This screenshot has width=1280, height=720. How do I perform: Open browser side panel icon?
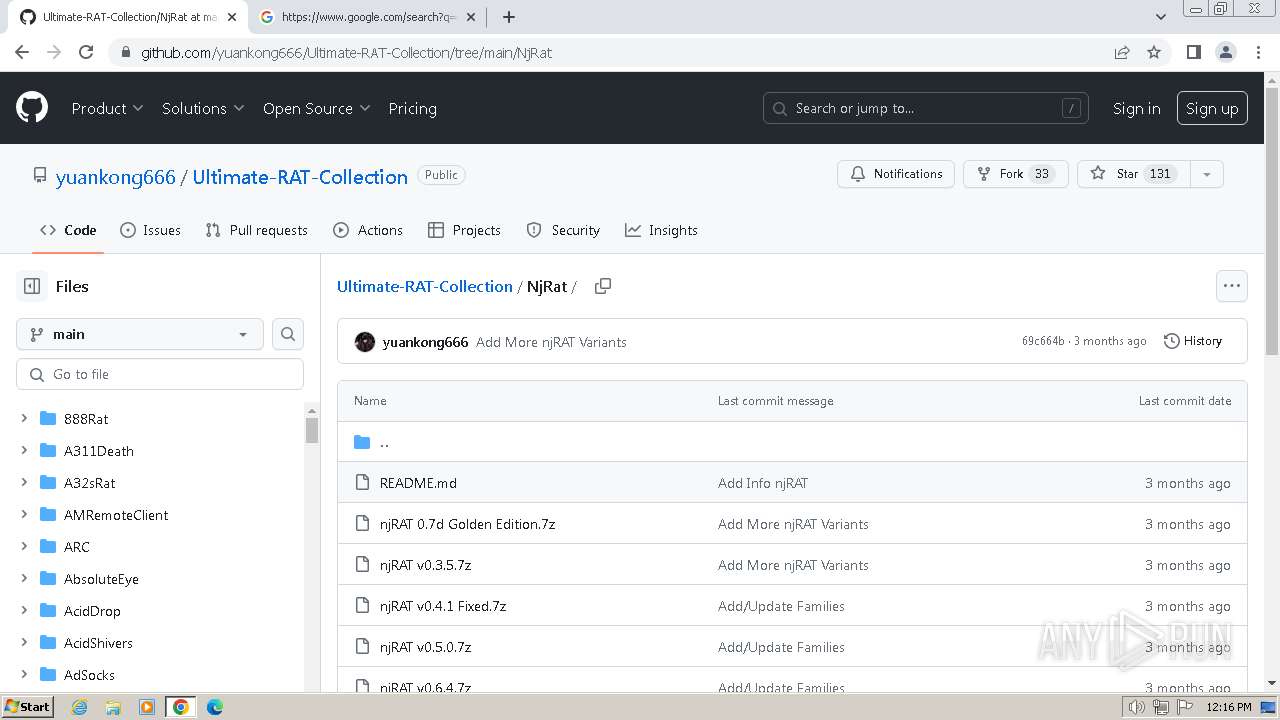[1193, 52]
